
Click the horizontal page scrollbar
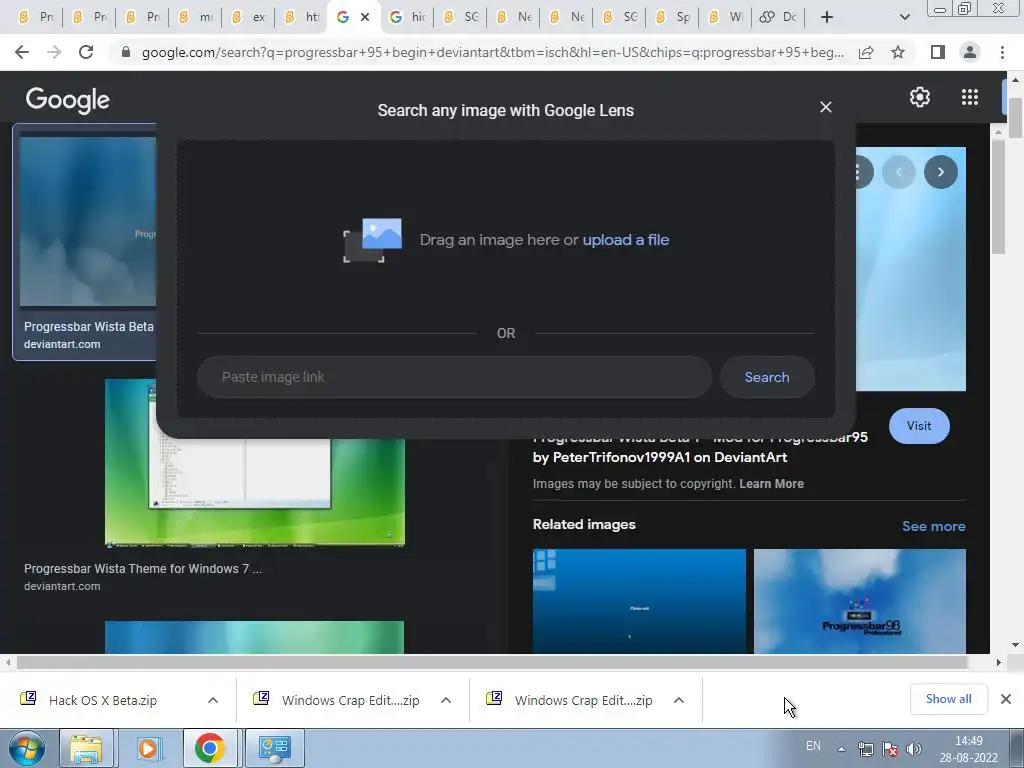(x=492, y=662)
